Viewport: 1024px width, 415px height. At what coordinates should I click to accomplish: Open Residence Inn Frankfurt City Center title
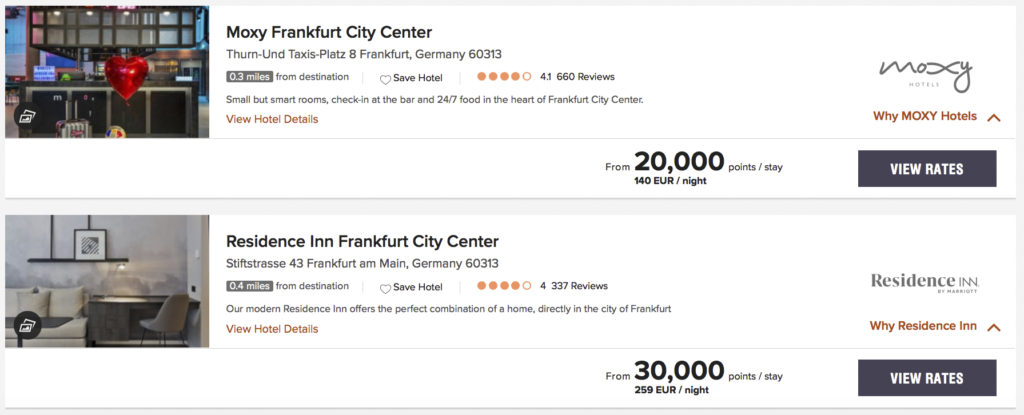[x=362, y=241]
